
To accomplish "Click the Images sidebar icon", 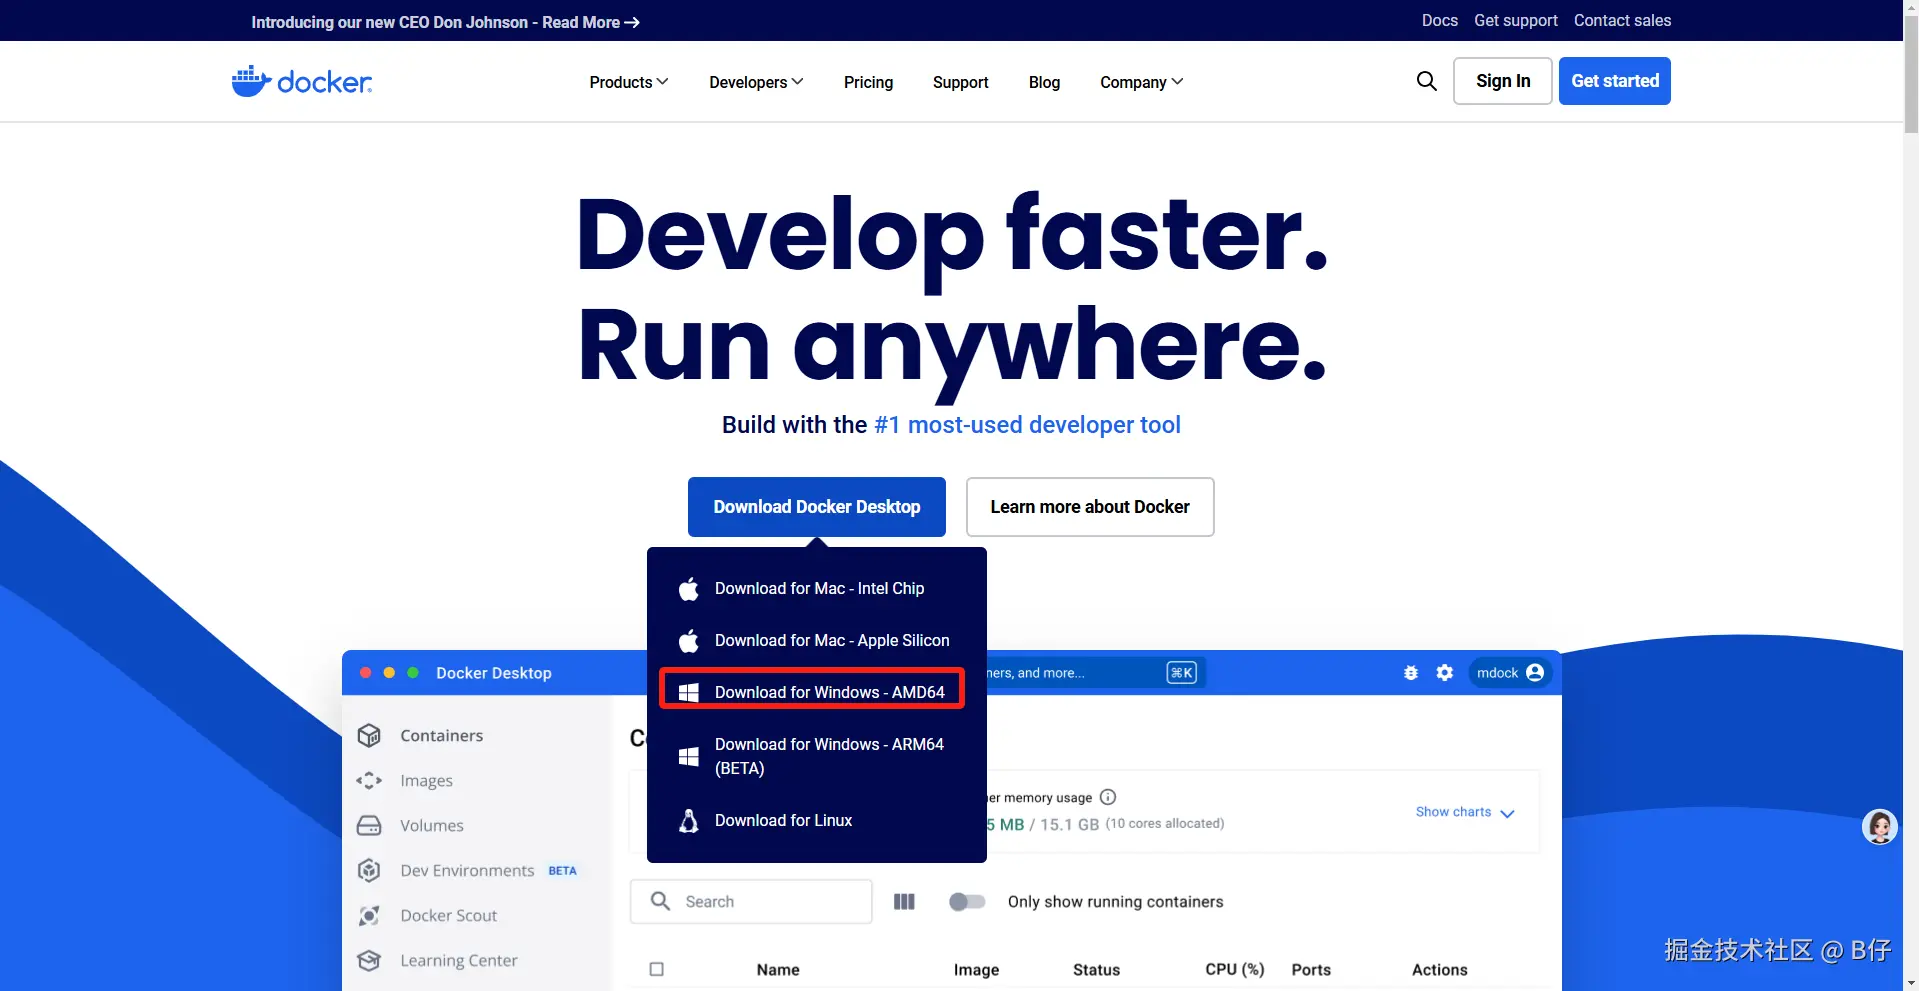I will [369, 781].
